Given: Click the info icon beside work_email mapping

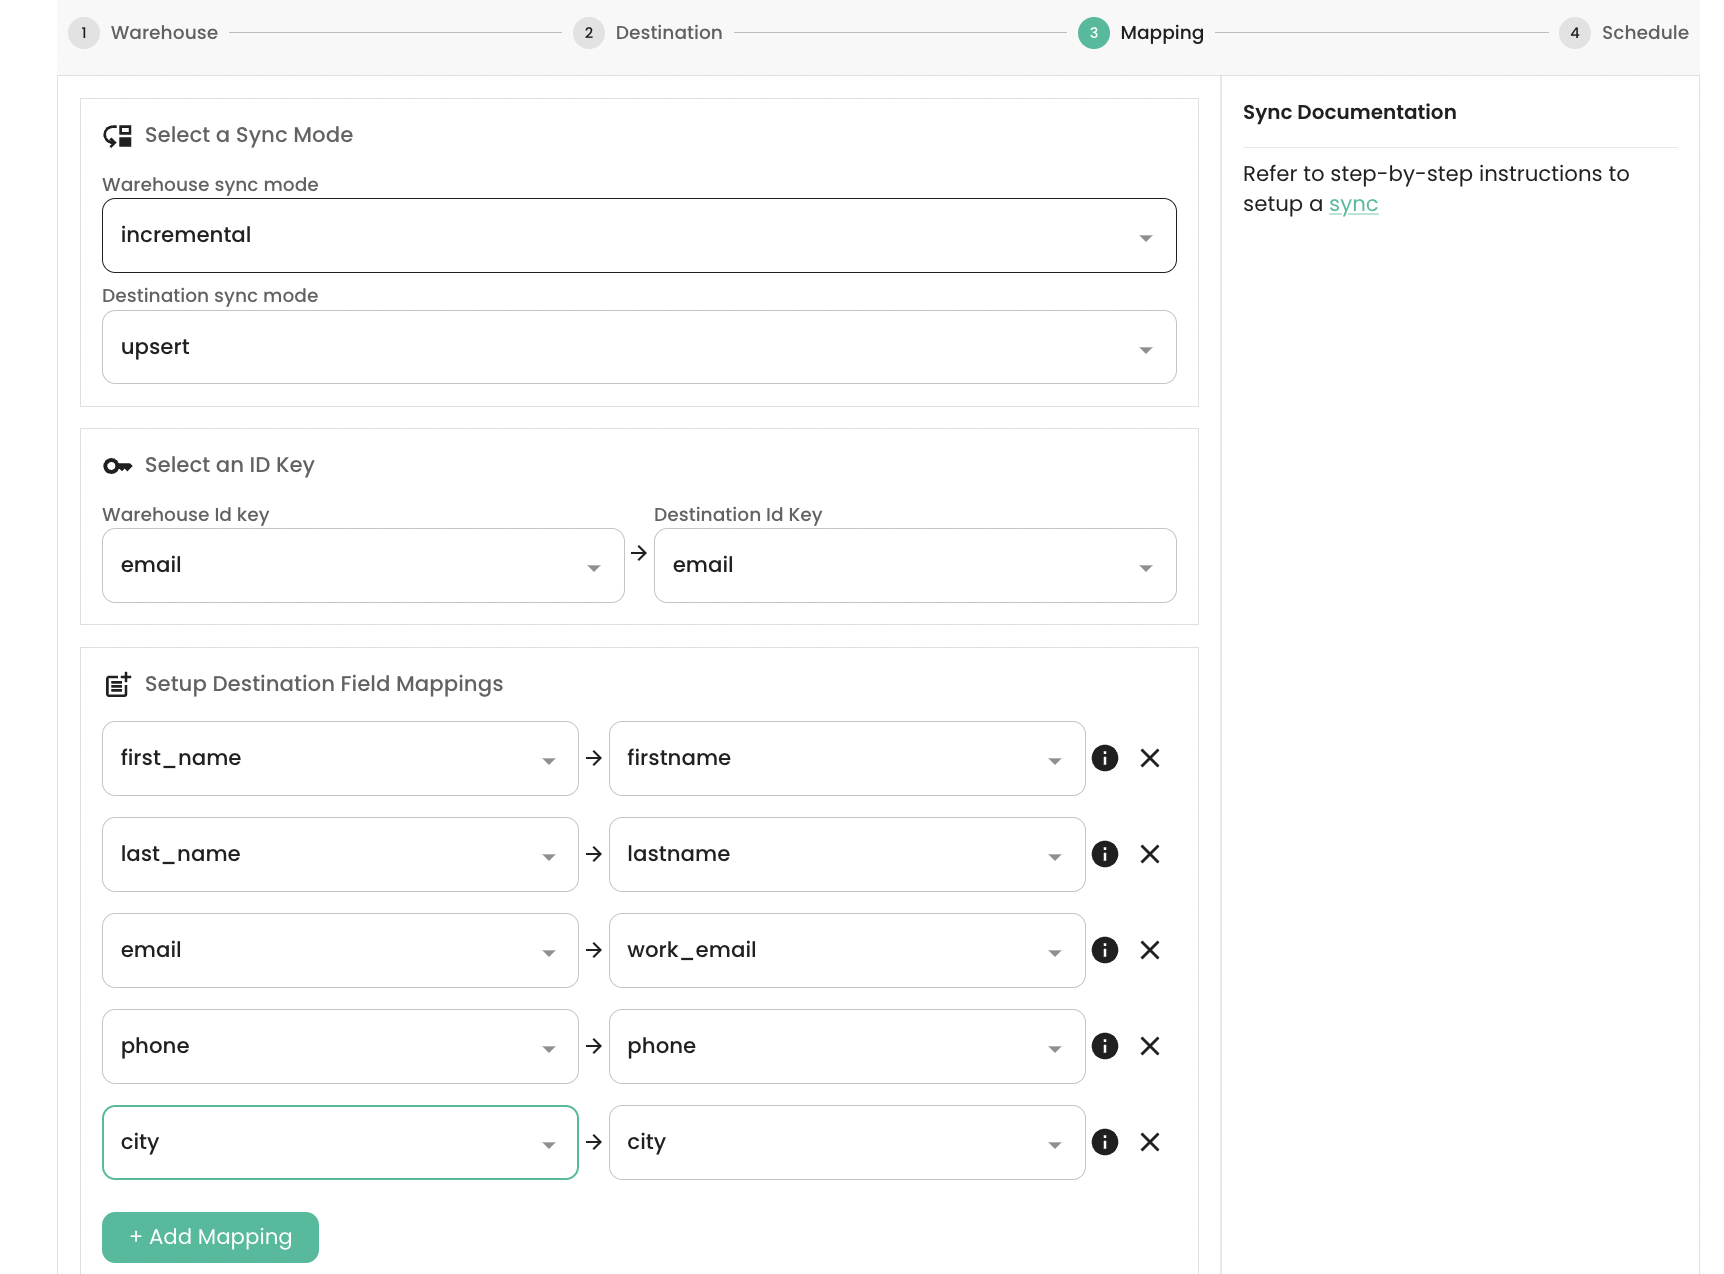Looking at the screenshot, I should (1105, 950).
